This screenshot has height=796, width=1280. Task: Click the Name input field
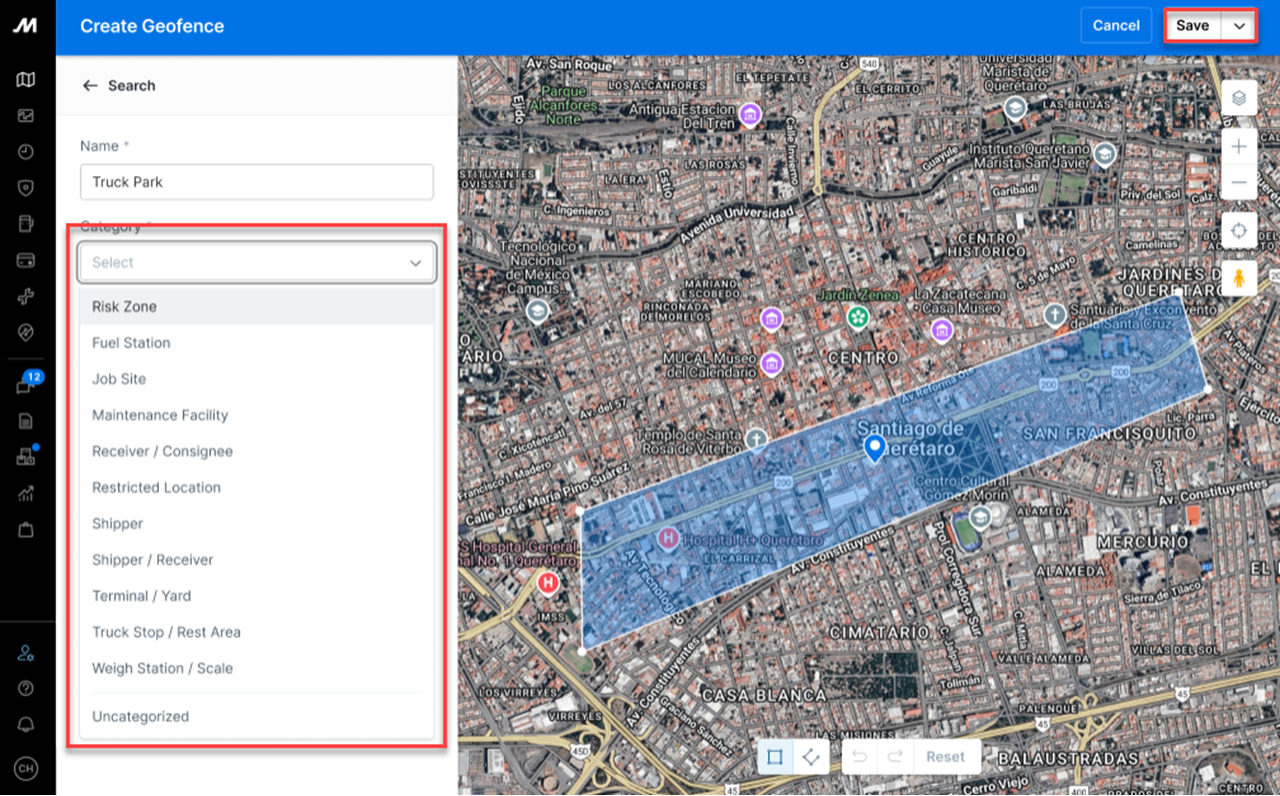coord(257,182)
